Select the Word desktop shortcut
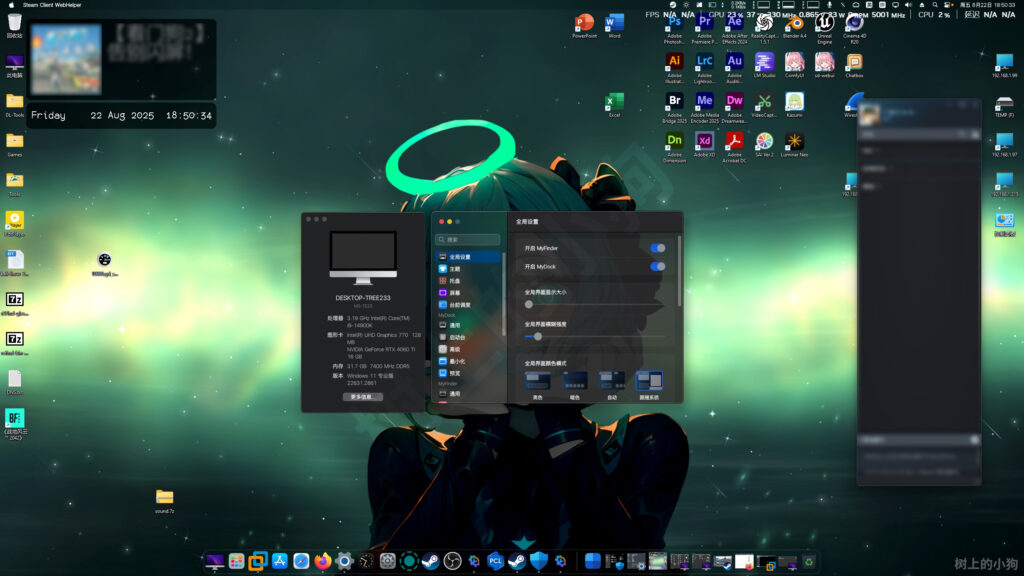This screenshot has height=576, width=1024. coord(614,26)
